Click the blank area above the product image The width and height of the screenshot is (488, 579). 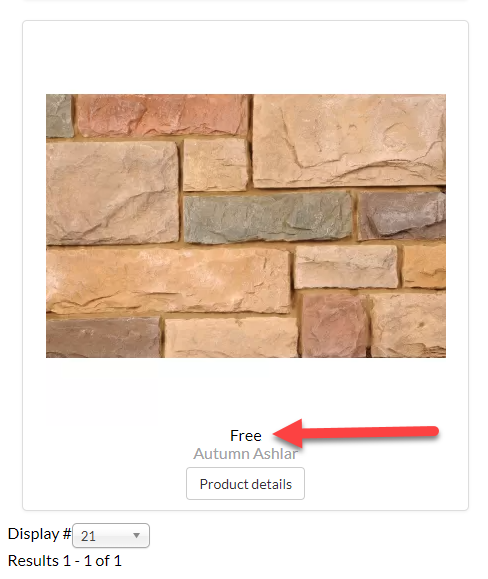pyautogui.click(x=245, y=57)
